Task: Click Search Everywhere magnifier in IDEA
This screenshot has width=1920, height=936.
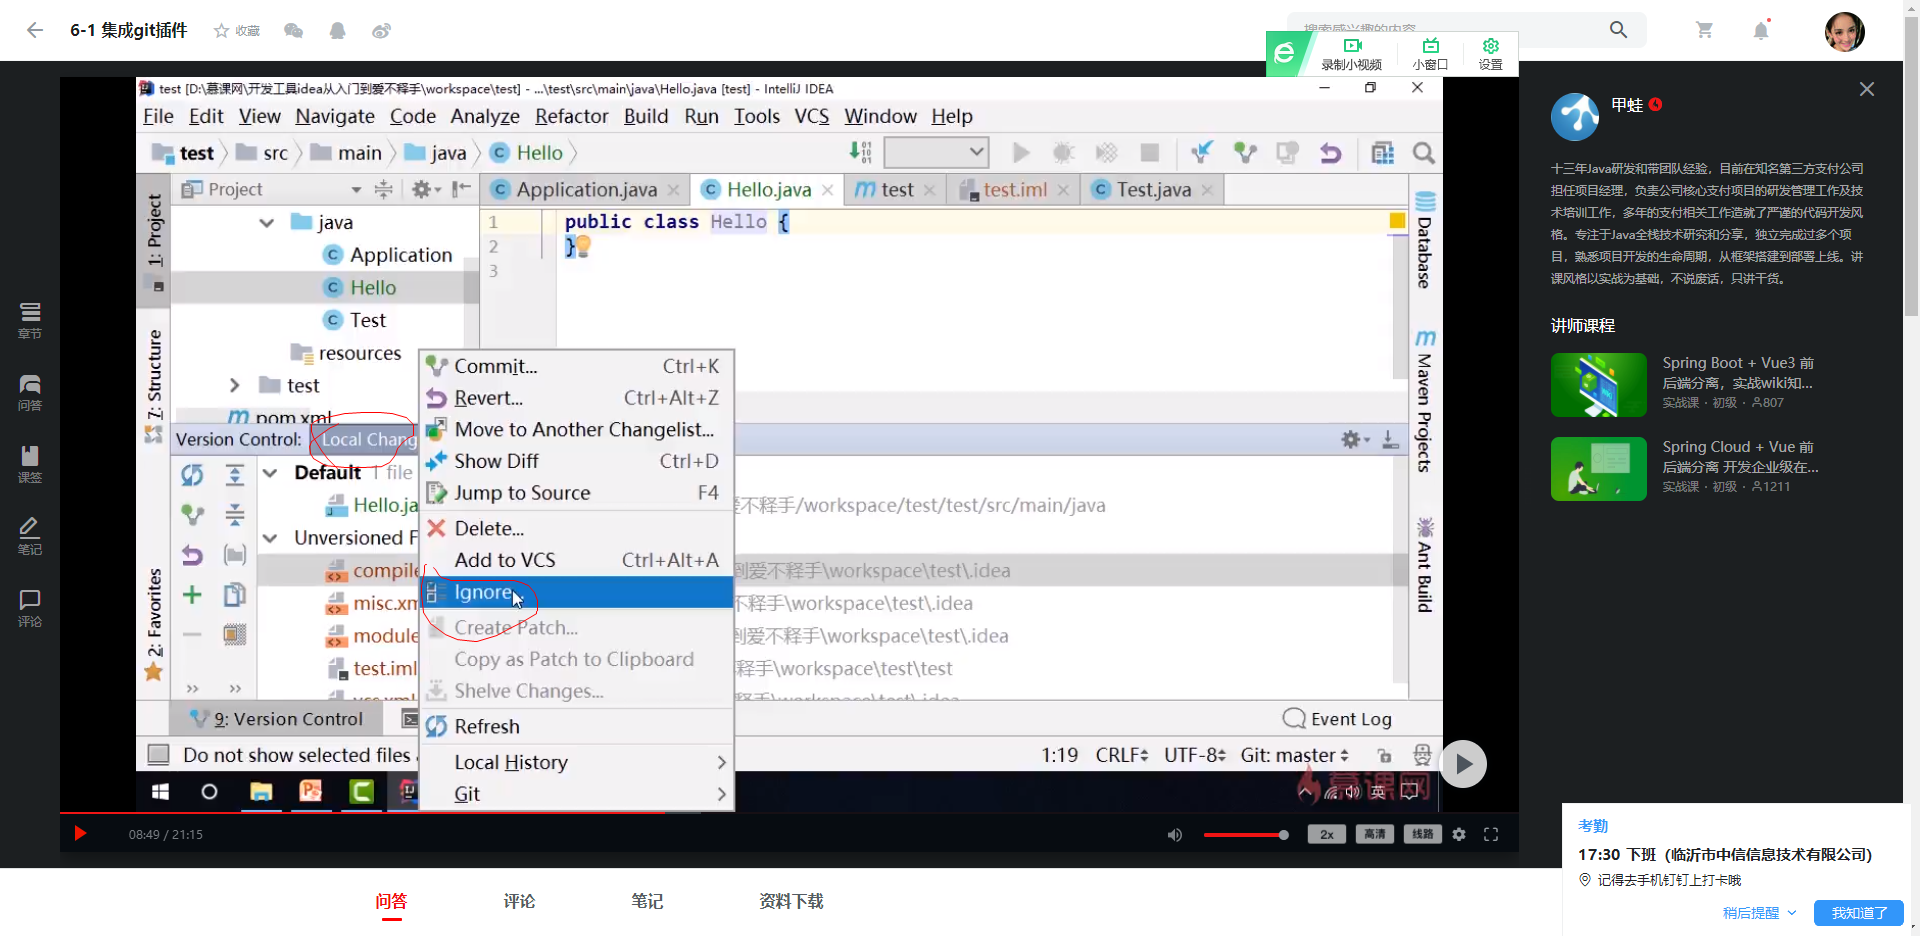Action: [1424, 153]
